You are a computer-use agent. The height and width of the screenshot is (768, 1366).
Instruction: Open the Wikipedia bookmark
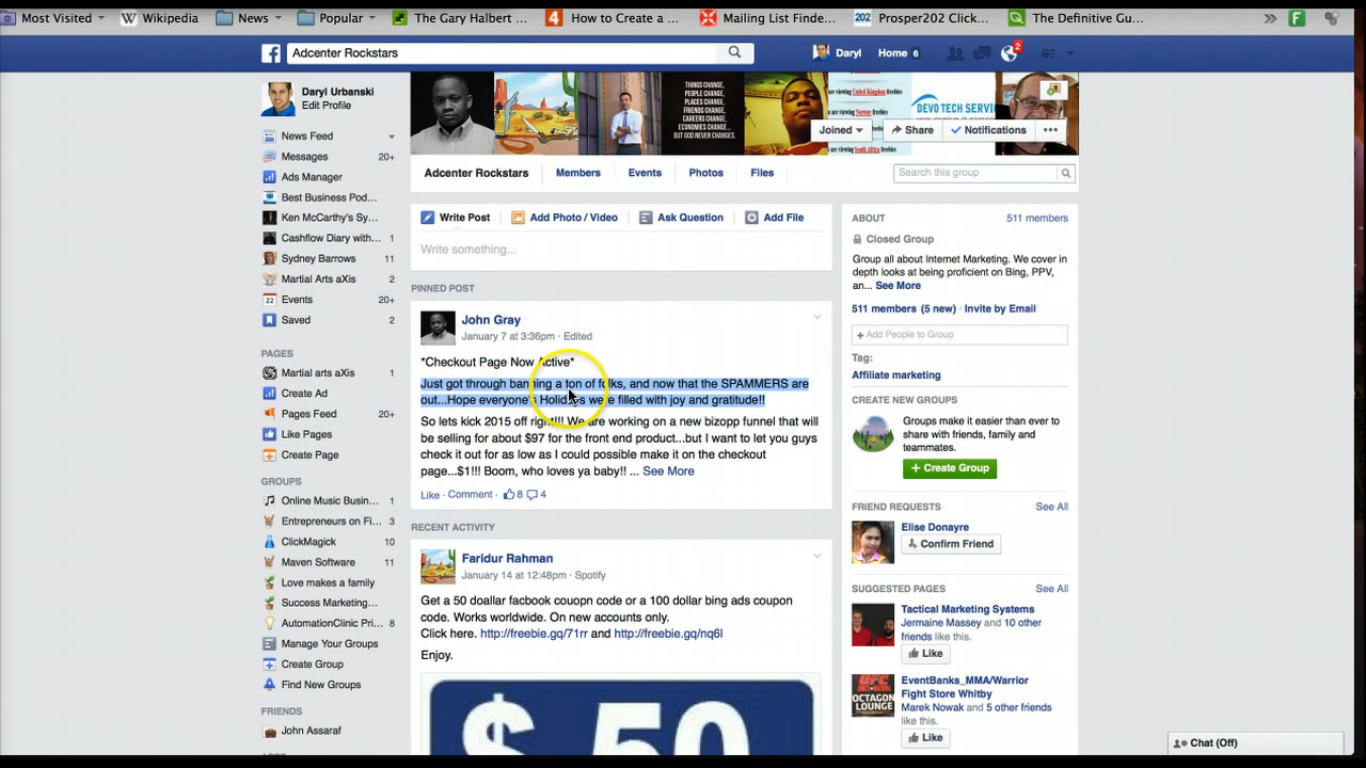pyautogui.click(x=159, y=18)
